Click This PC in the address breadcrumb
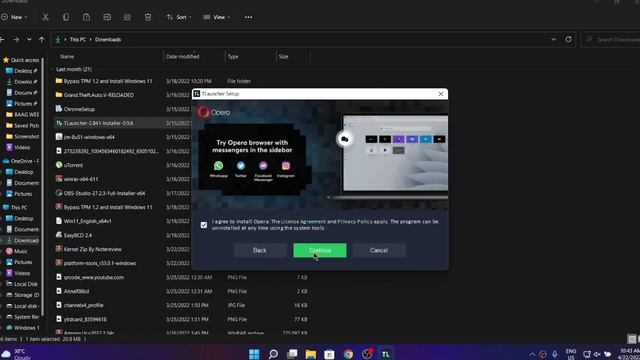Image resolution: width=640 pixels, height=360 pixels. point(78,40)
